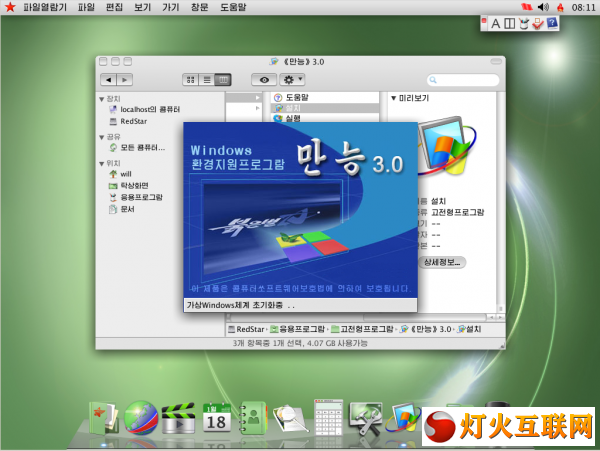This screenshot has height=451, width=600.
Task: Collapse the 미리보기 preview section
Action: (393, 98)
